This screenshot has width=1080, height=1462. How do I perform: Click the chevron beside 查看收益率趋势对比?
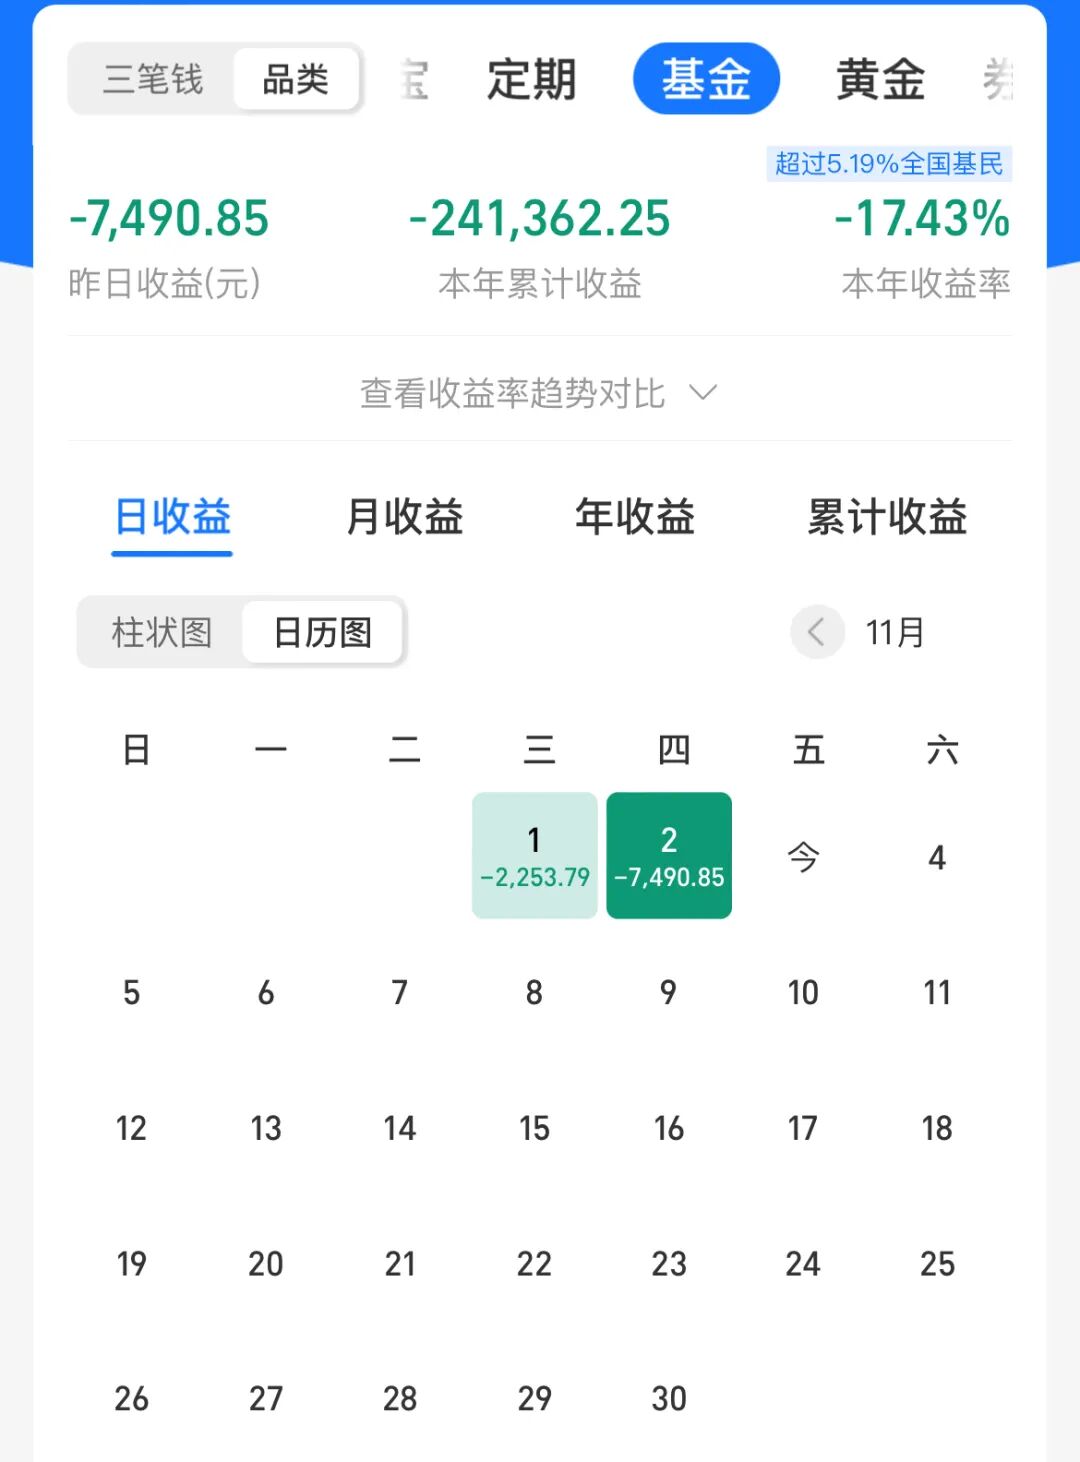coord(703,393)
